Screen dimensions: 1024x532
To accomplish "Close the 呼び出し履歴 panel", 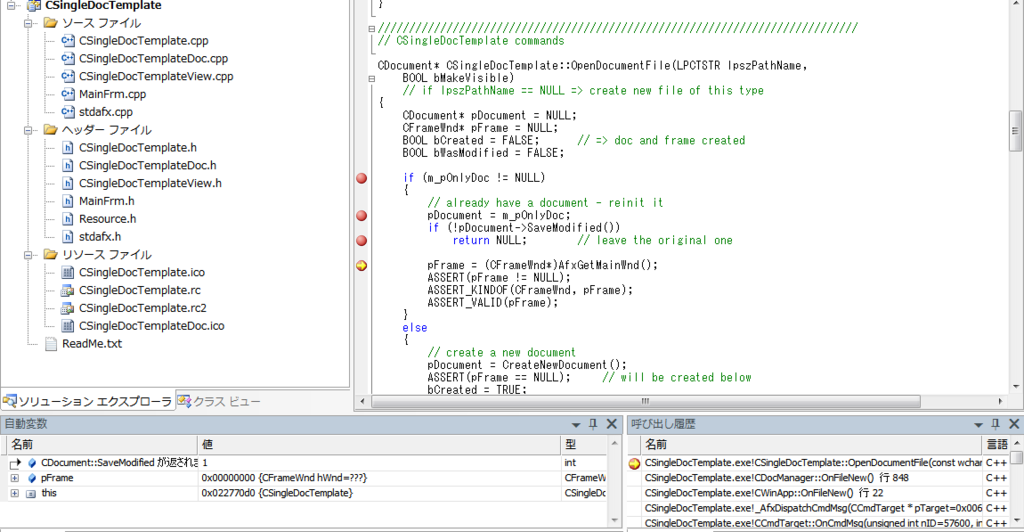I will point(1014,424).
